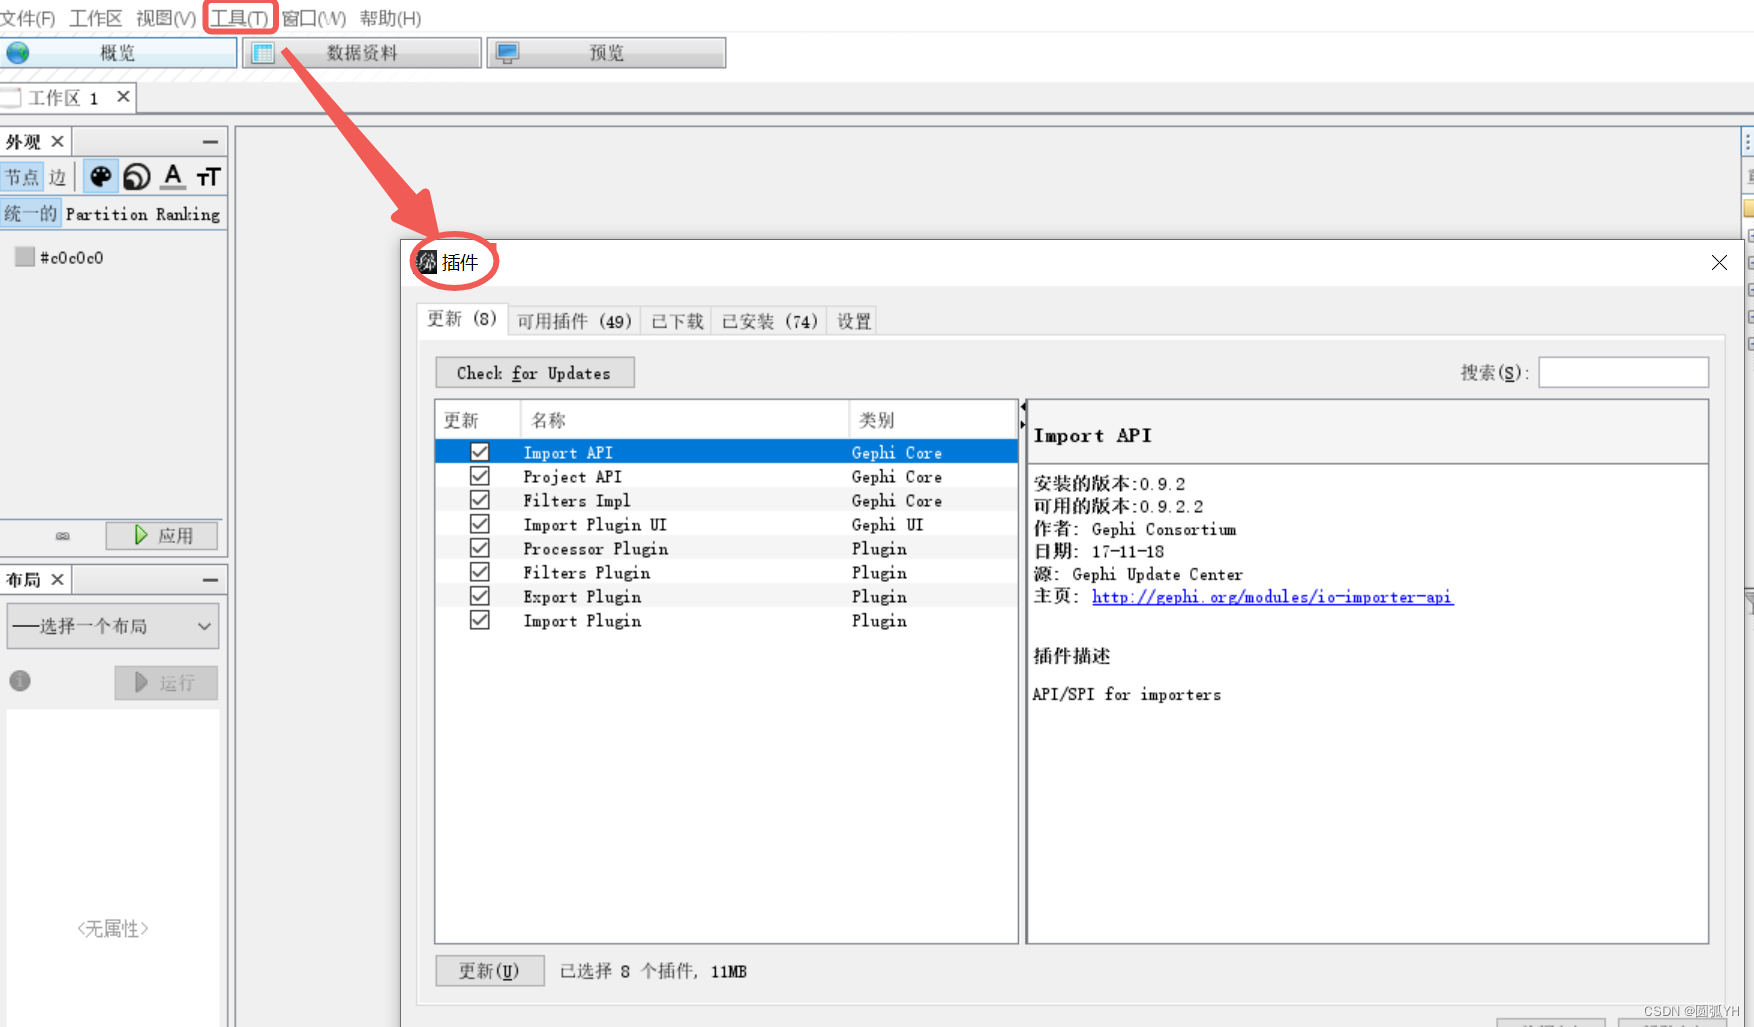Select the 可用插件 (49) tab
Image resolution: width=1754 pixels, height=1027 pixels.
pos(574,321)
